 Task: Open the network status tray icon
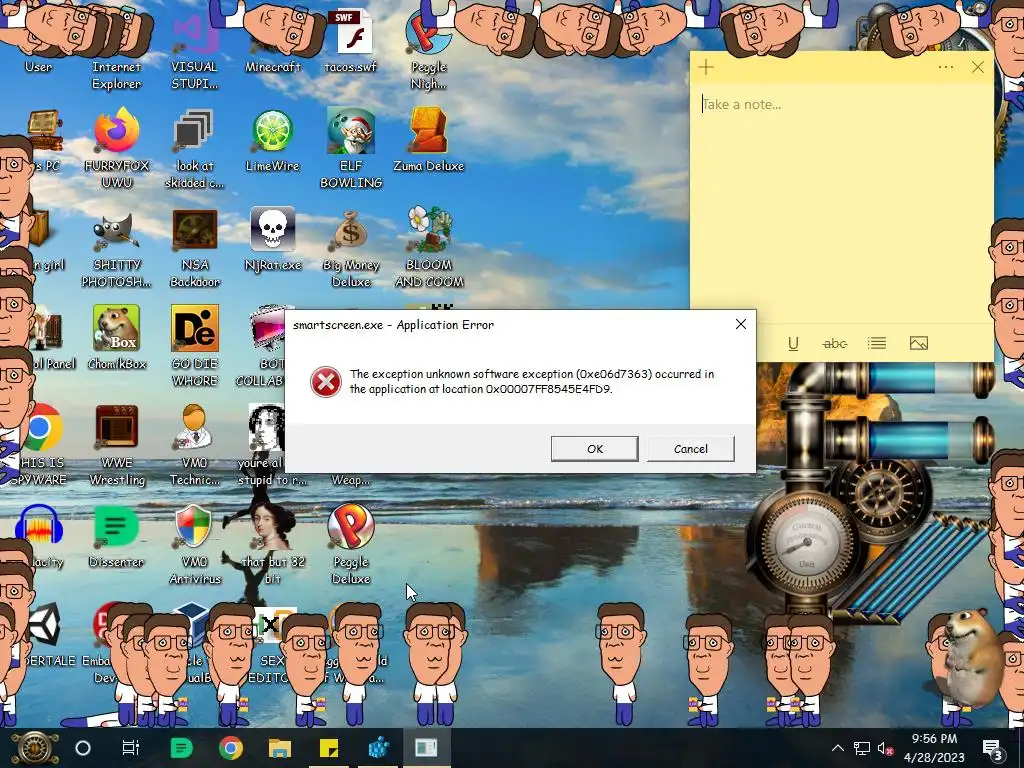coord(861,748)
